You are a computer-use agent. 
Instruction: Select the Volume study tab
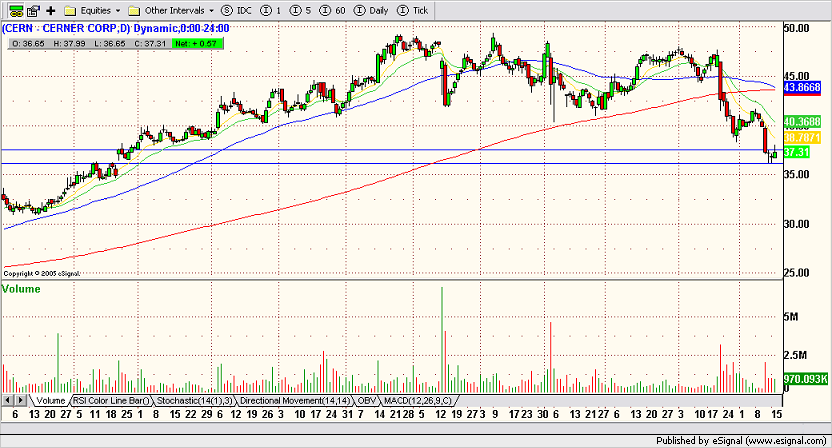50,401
